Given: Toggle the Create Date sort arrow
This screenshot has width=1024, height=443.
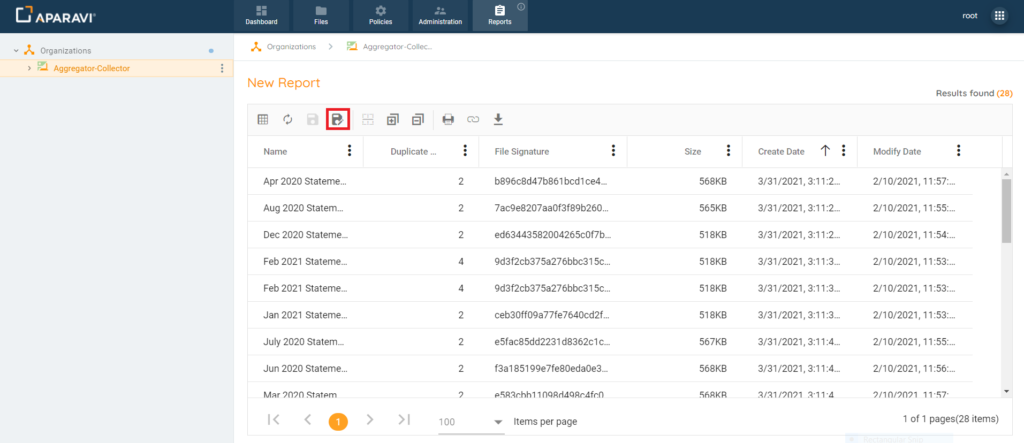Looking at the screenshot, I should click(x=825, y=151).
